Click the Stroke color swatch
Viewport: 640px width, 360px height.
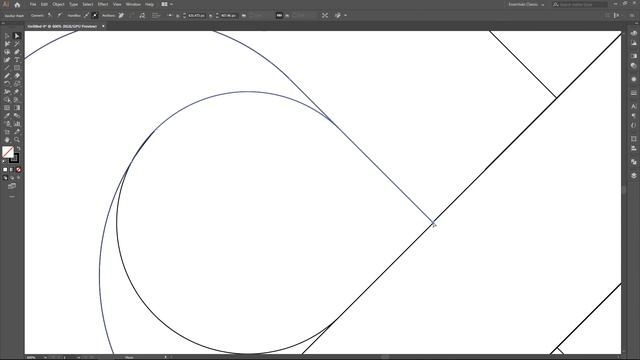14,158
